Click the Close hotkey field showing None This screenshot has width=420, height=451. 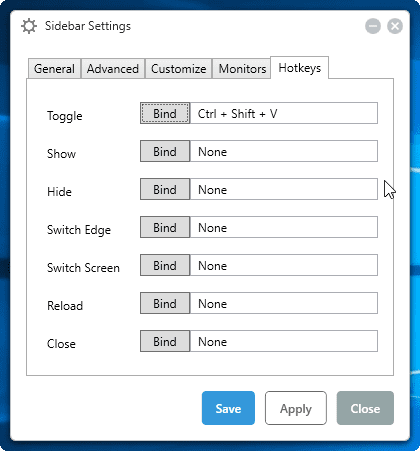click(284, 341)
